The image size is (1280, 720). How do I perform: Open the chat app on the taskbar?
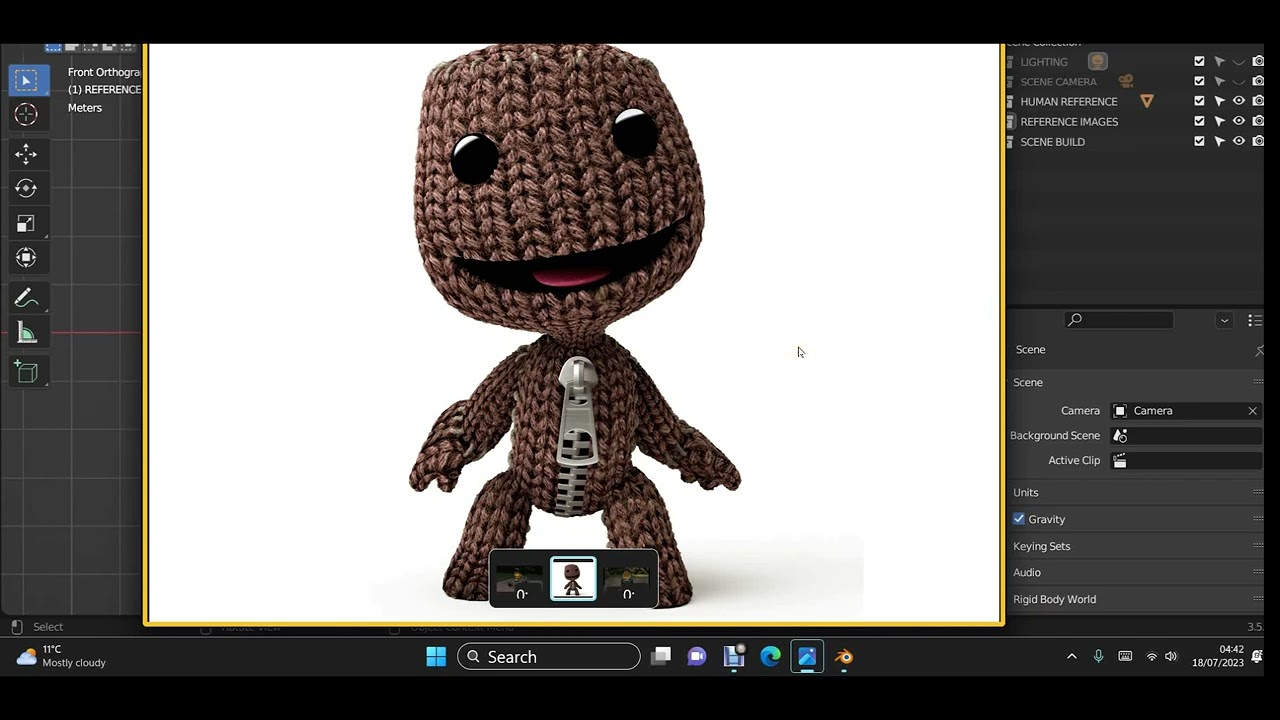(x=697, y=657)
